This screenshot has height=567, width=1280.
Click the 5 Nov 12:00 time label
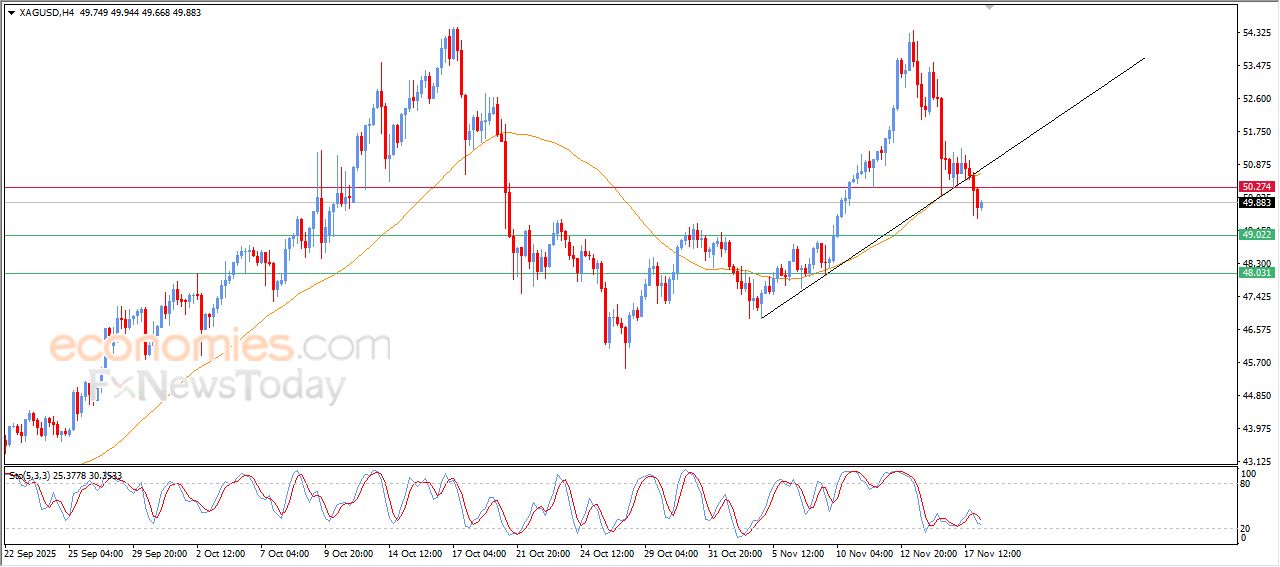tap(800, 552)
